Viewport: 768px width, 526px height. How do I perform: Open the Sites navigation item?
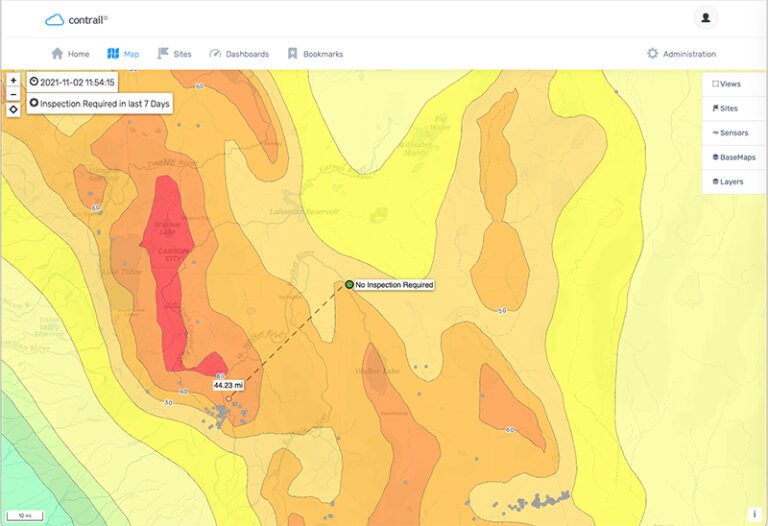coord(176,54)
